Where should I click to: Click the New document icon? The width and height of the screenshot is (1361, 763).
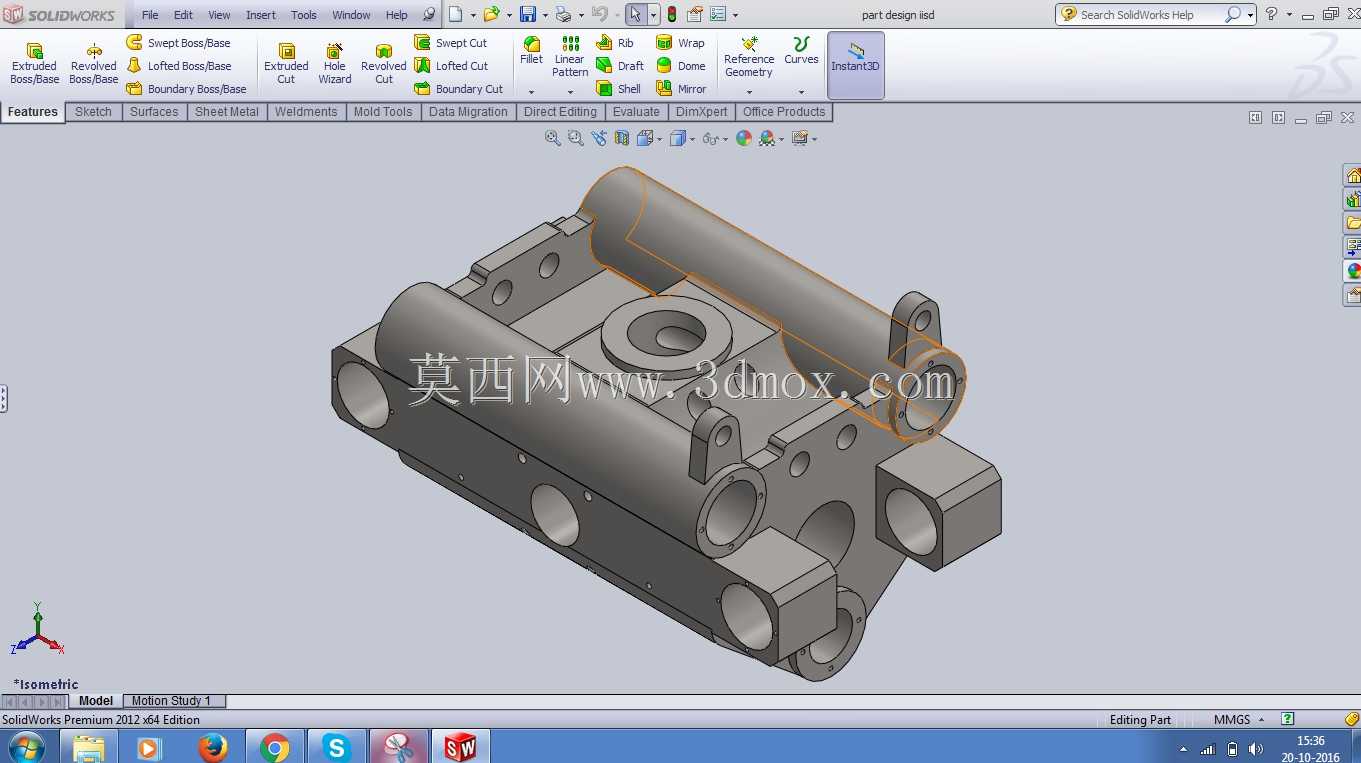[456, 15]
